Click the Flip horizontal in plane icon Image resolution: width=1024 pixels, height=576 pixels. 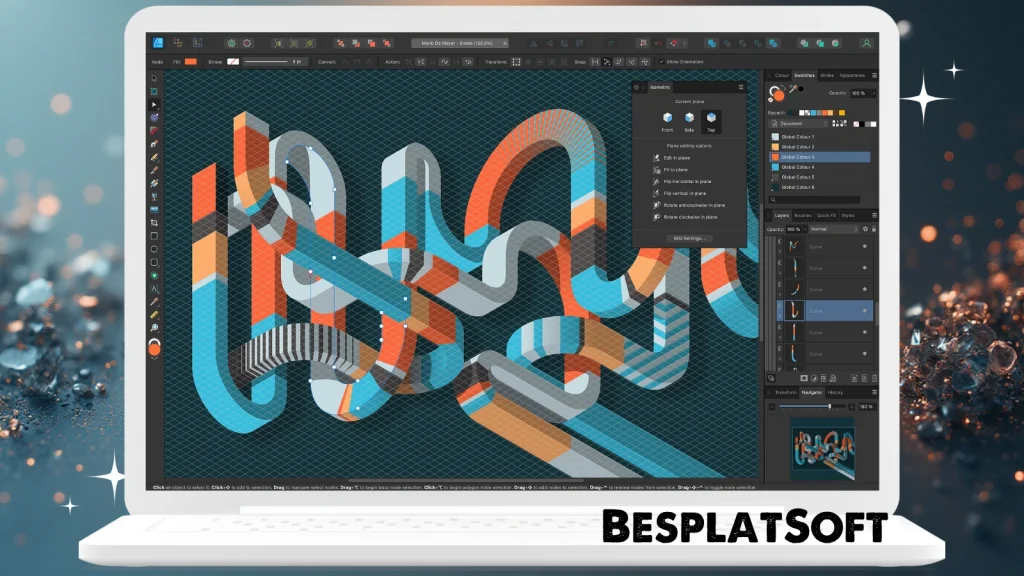click(x=656, y=181)
